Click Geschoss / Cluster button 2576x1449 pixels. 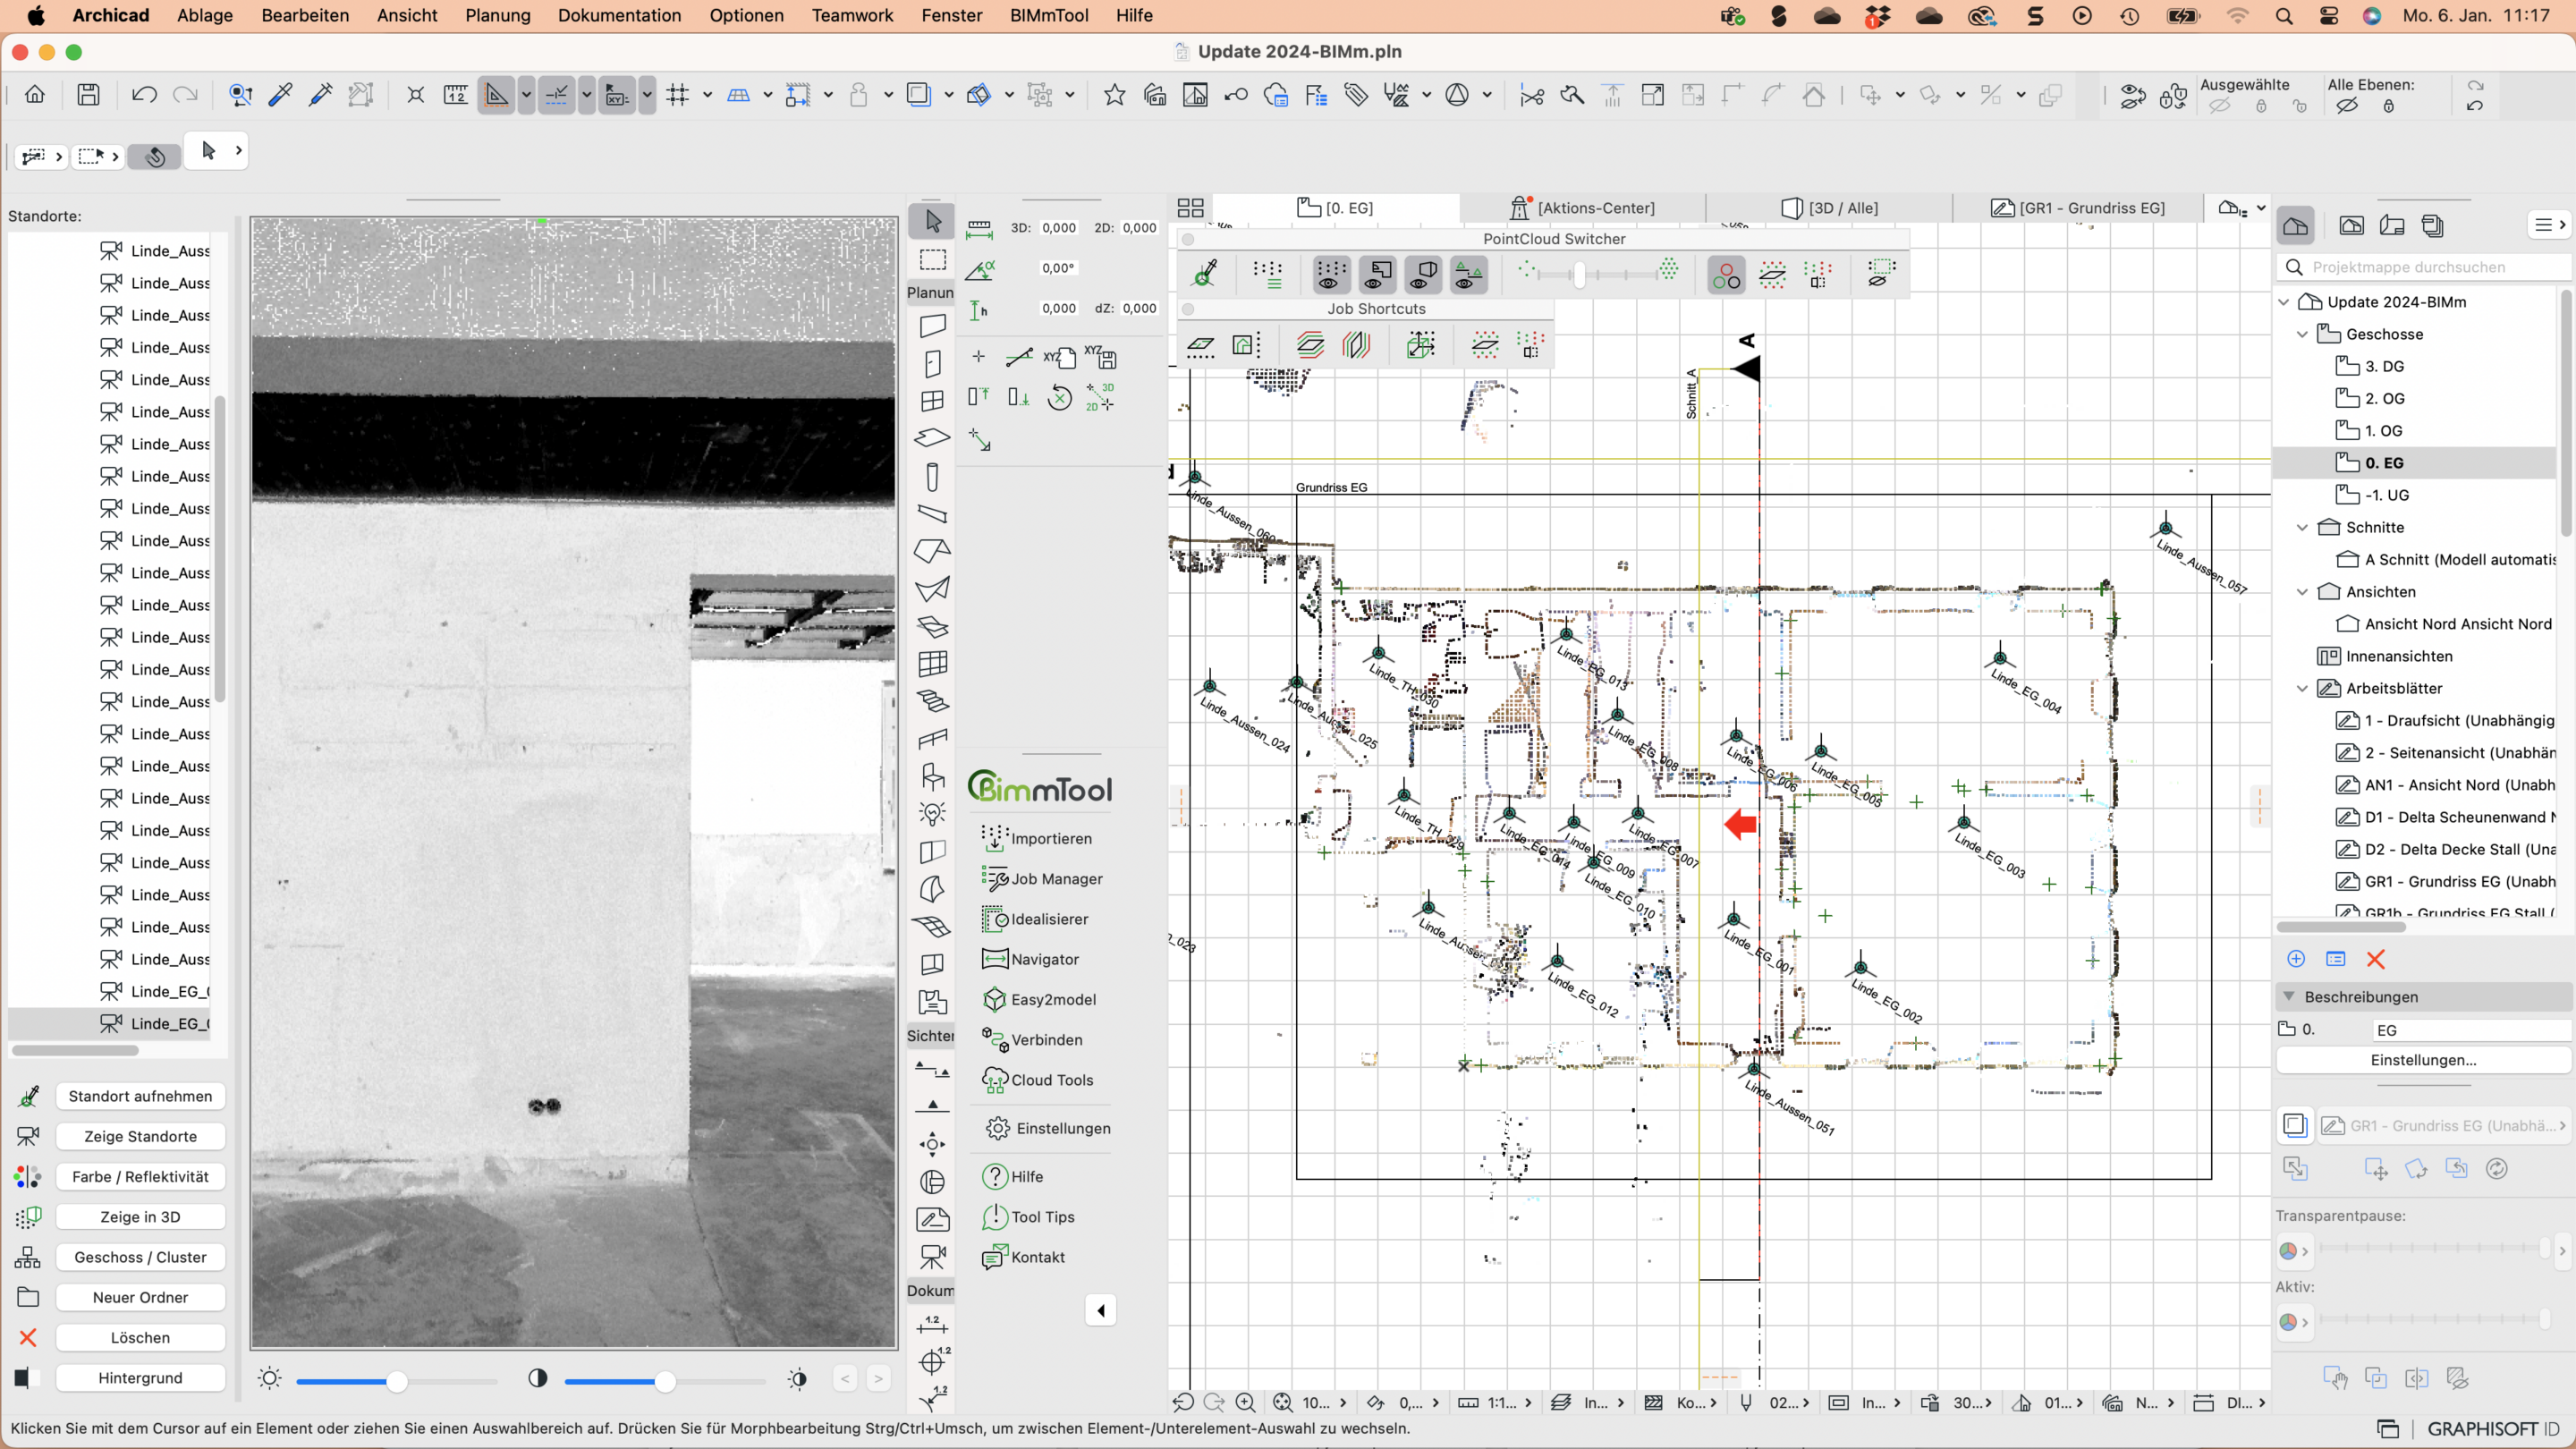click(x=140, y=1256)
